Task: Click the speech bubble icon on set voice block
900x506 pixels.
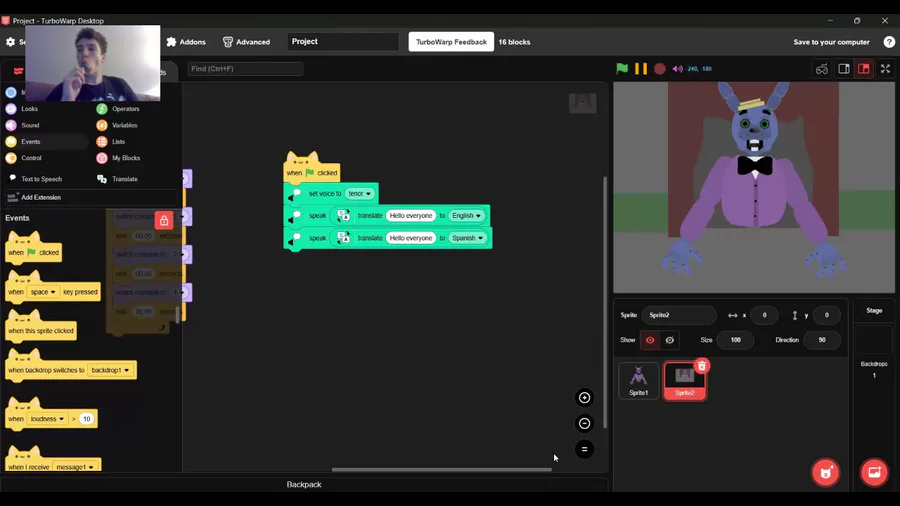Action: 295,194
